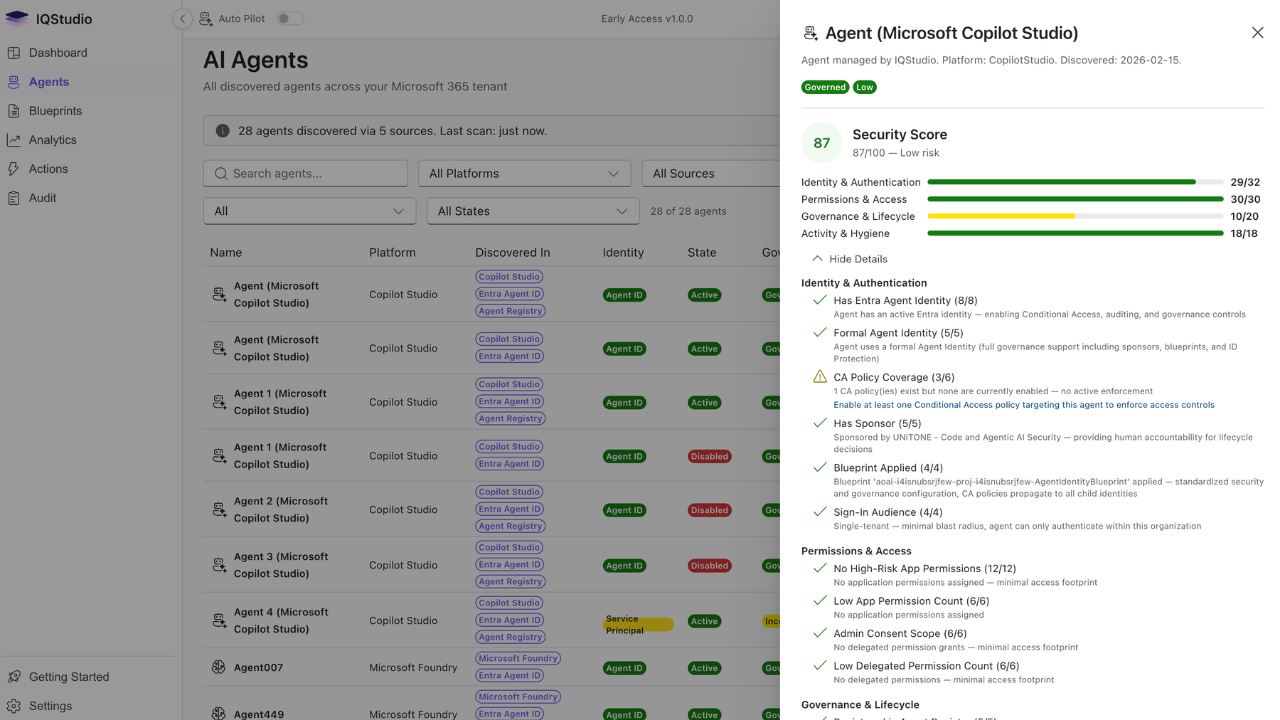Open the dropdown labeled just All

pyautogui.click(x=310, y=211)
